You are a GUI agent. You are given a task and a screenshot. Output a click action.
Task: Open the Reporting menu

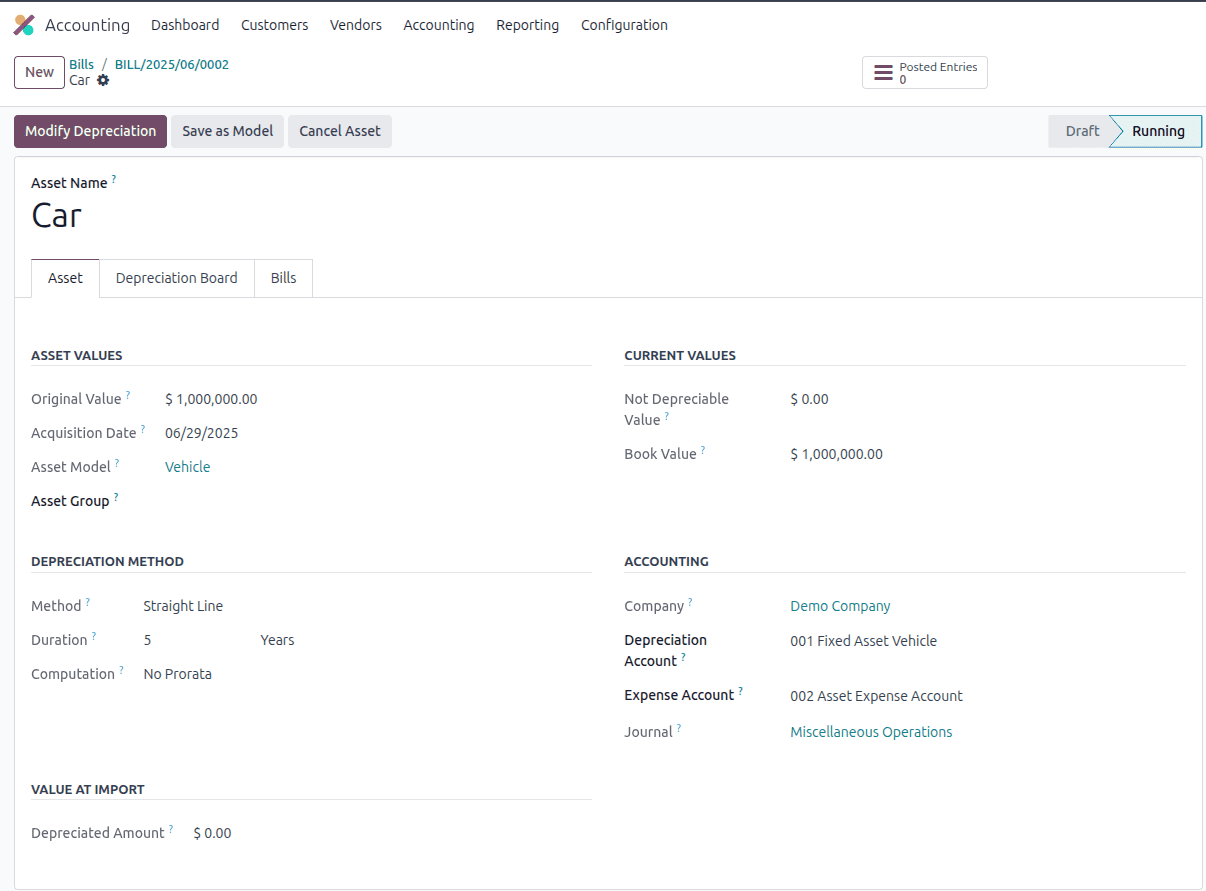(x=527, y=25)
